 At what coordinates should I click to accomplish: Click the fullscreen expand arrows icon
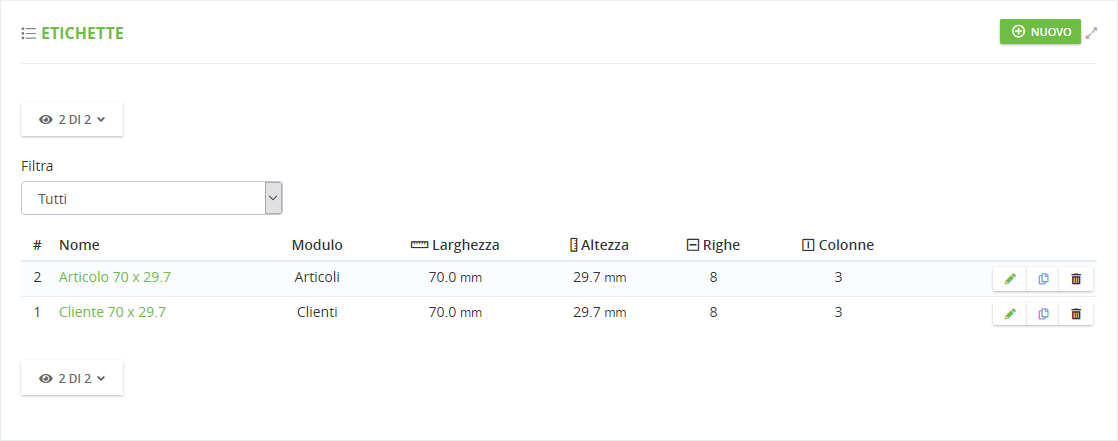pyautogui.click(x=1092, y=33)
